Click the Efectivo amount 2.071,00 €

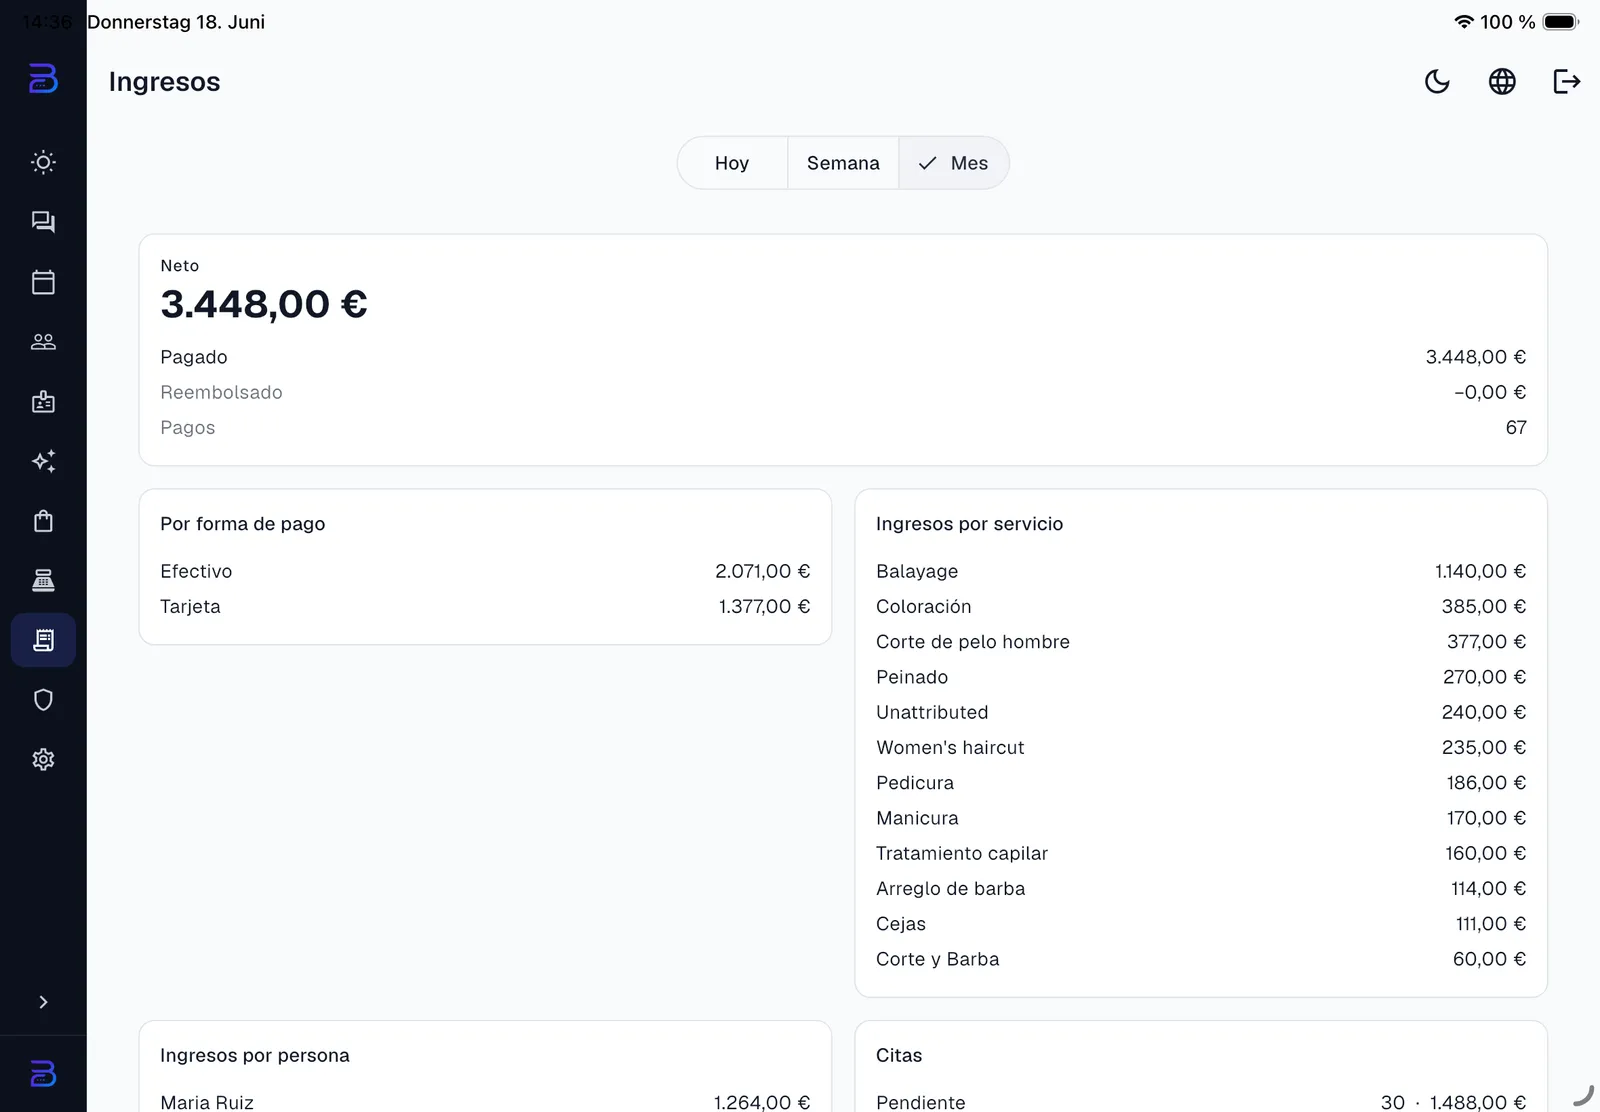pyautogui.click(x=762, y=571)
